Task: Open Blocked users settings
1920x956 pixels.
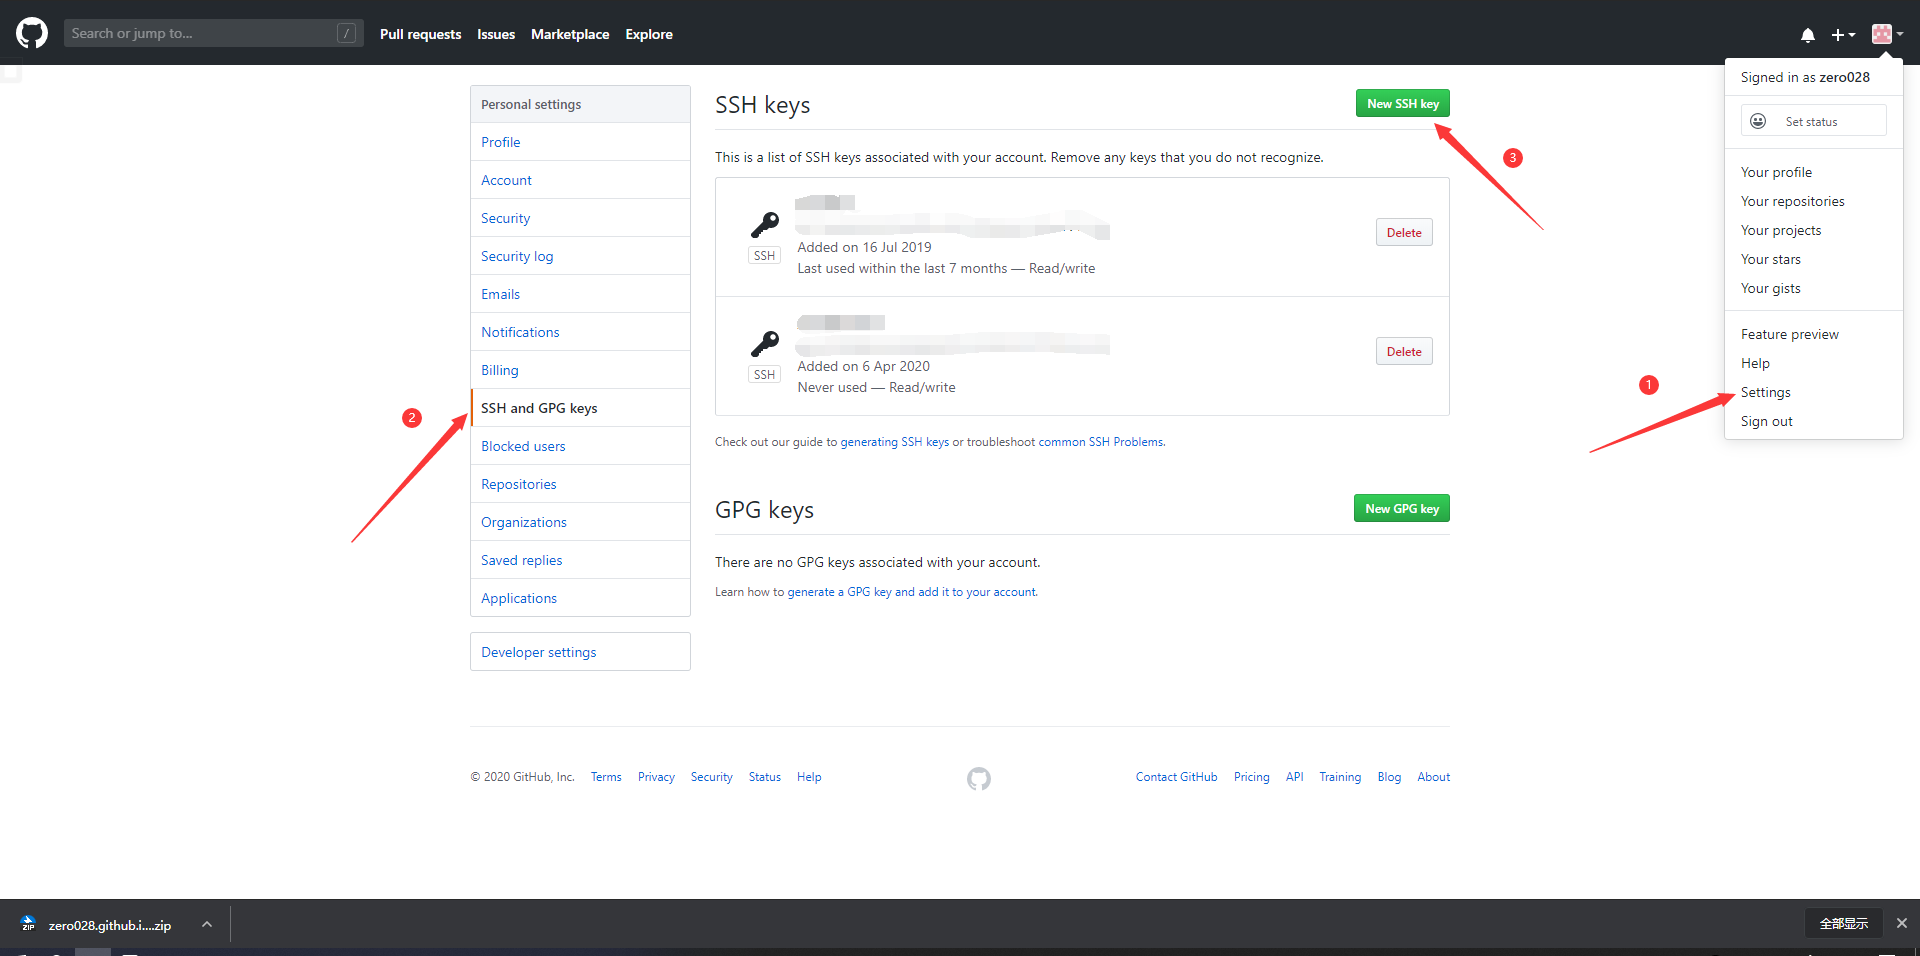Action: point(580,446)
